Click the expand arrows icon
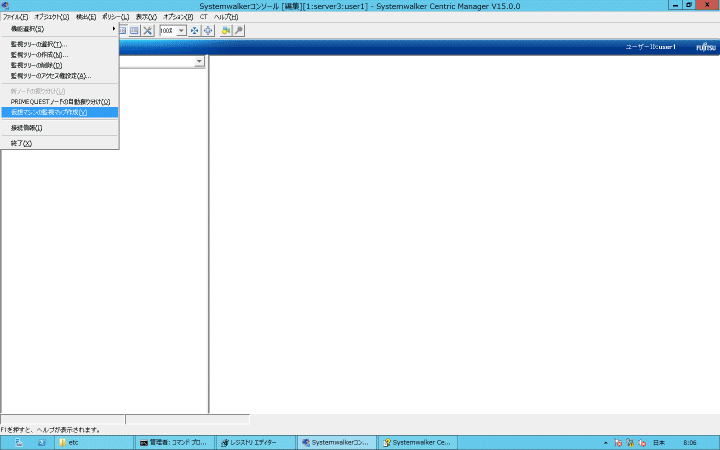Screen dimensions: 720x450 coord(208,31)
